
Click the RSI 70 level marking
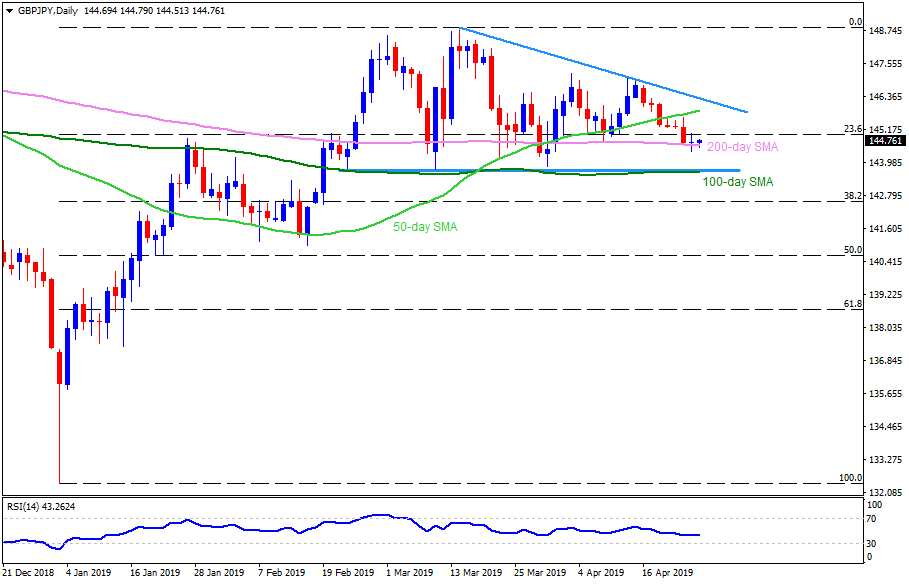click(x=872, y=519)
